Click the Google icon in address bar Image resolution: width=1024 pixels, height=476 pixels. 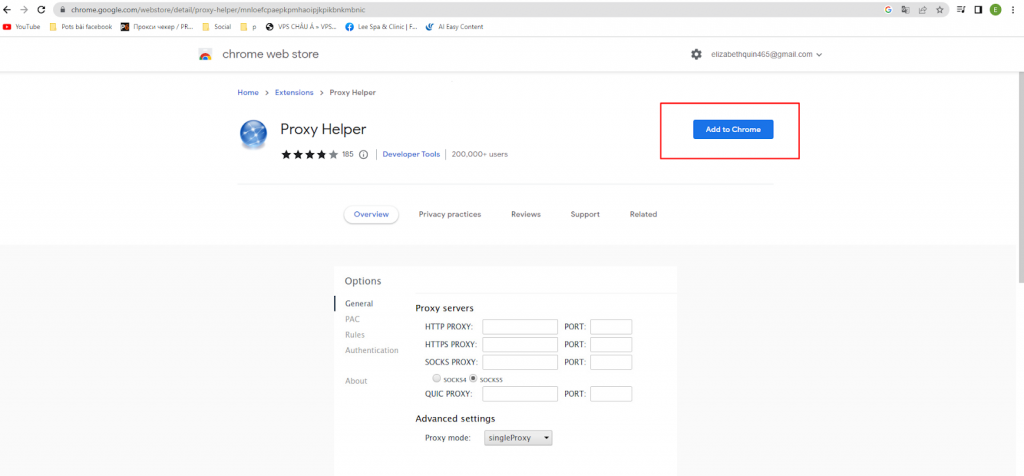point(888,10)
